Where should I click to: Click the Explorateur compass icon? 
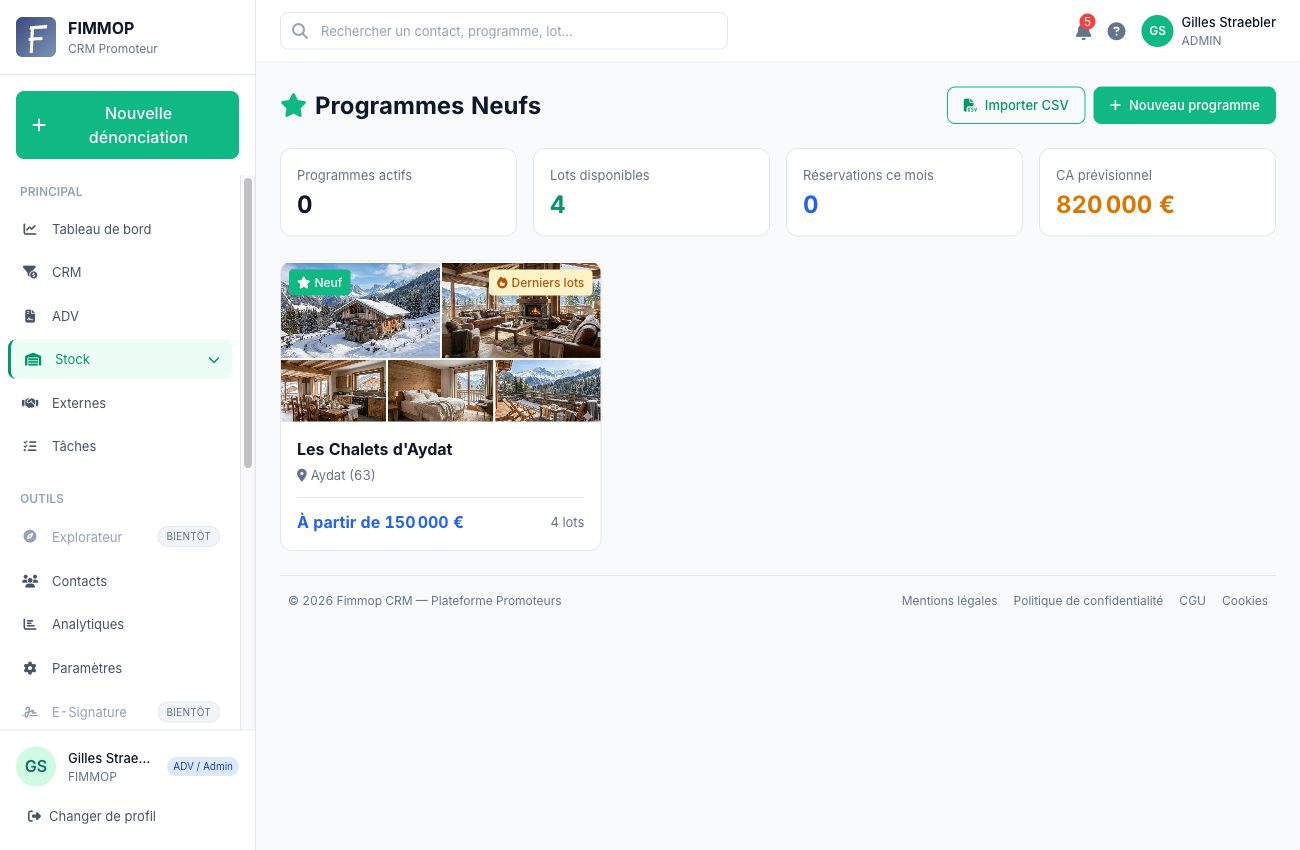(x=30, y=537)
